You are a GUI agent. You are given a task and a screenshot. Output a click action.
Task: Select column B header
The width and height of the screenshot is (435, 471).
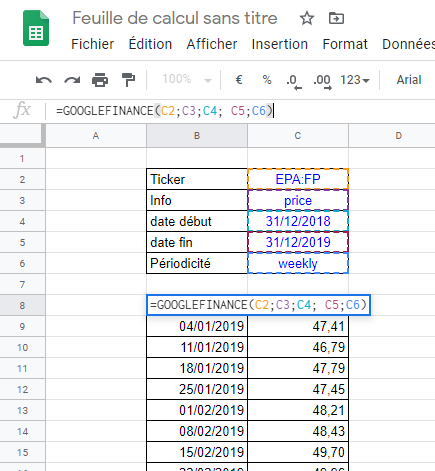click(197, 136)
